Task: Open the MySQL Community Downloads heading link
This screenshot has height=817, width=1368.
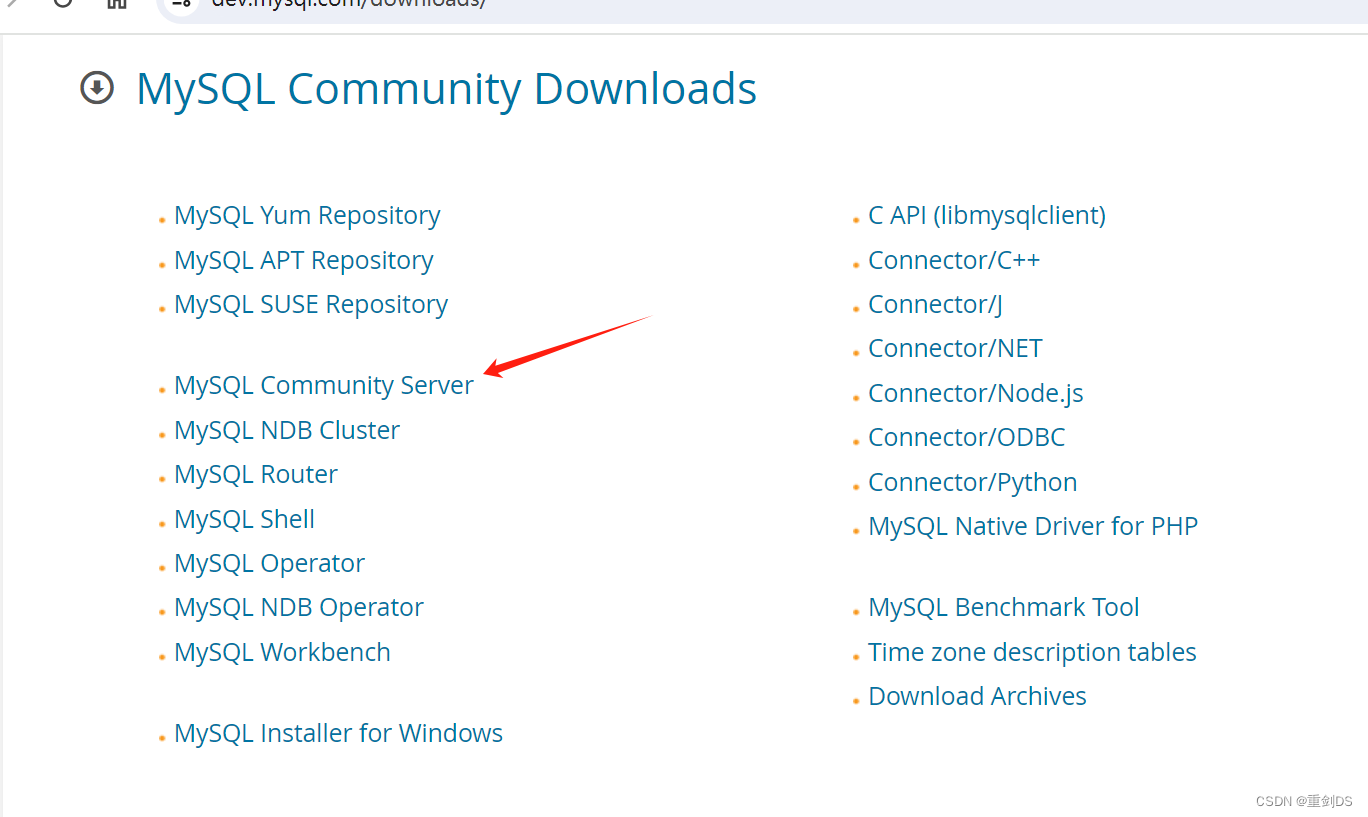Action: tap(446, 89)
